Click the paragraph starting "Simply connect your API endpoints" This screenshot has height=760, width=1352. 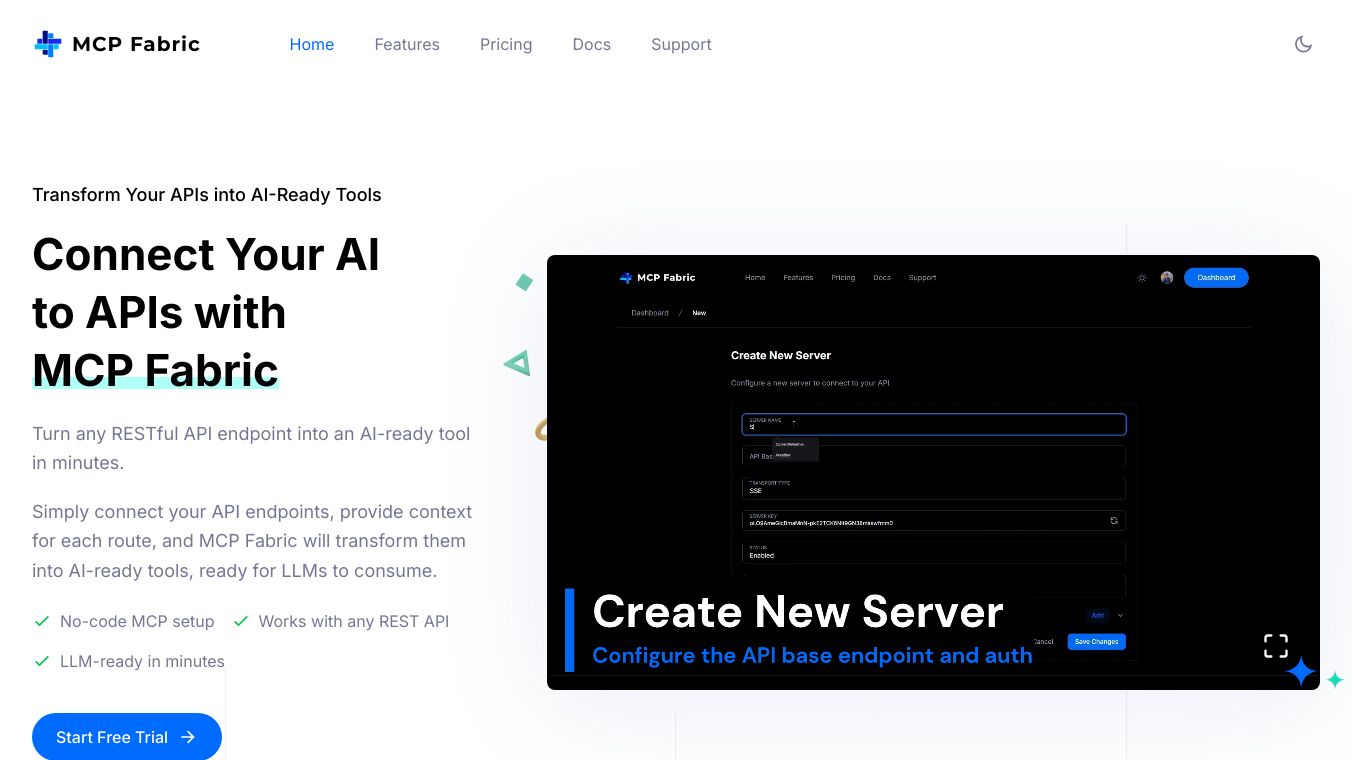pos(252,541)
